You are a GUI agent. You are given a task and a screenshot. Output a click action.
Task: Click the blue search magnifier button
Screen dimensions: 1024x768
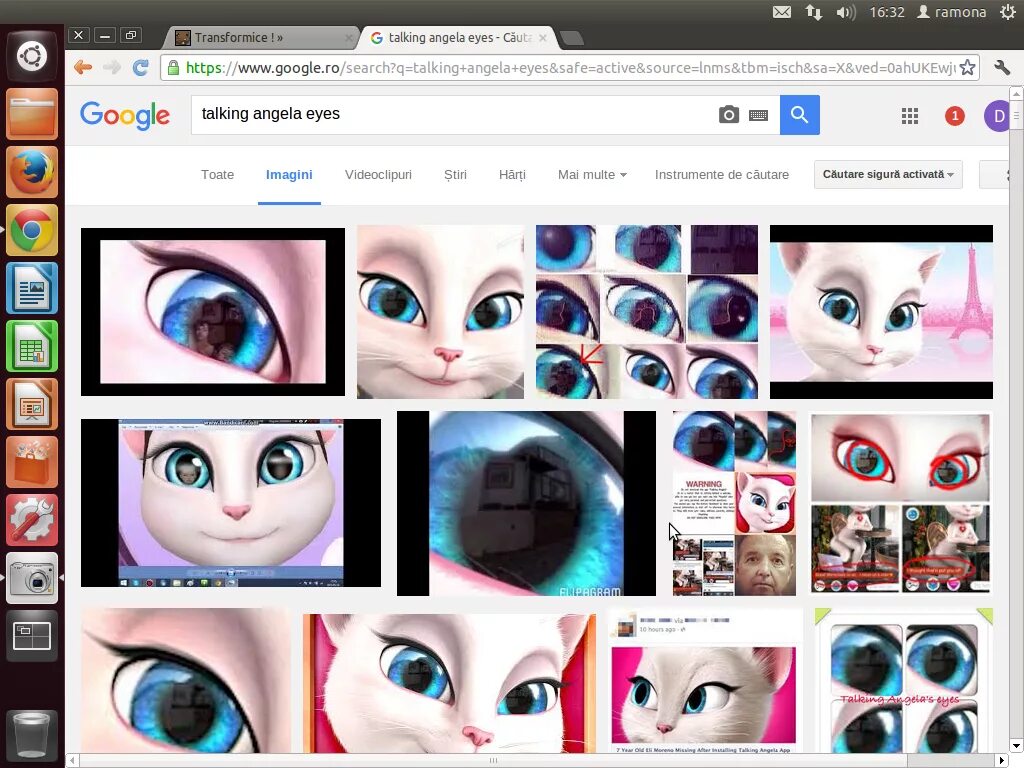pyautogui.click(x=799, y=115)
